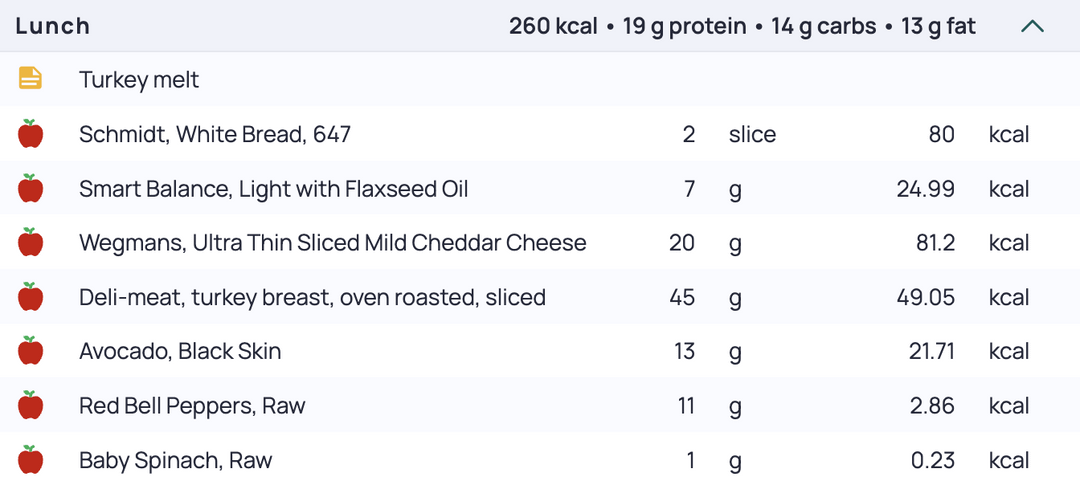The height and width of the screenshot is (485, 1080).
Task: Change the g unit for Red Bell Peppers
Action: [735, 408]
